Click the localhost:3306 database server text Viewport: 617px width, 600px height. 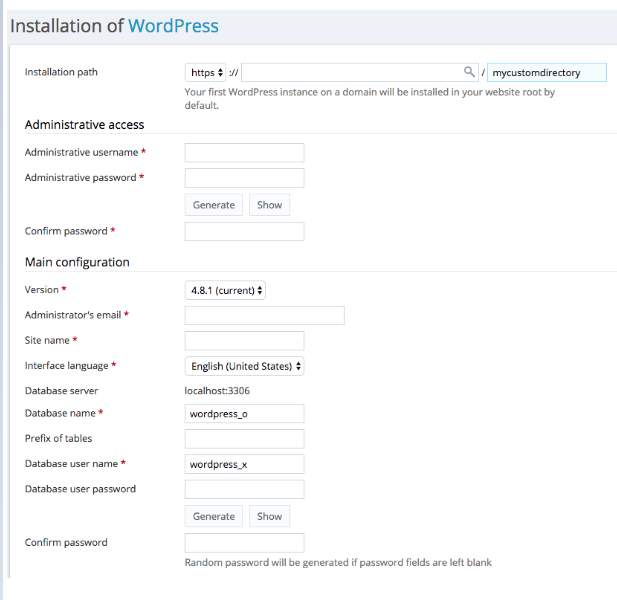point(217,391)
